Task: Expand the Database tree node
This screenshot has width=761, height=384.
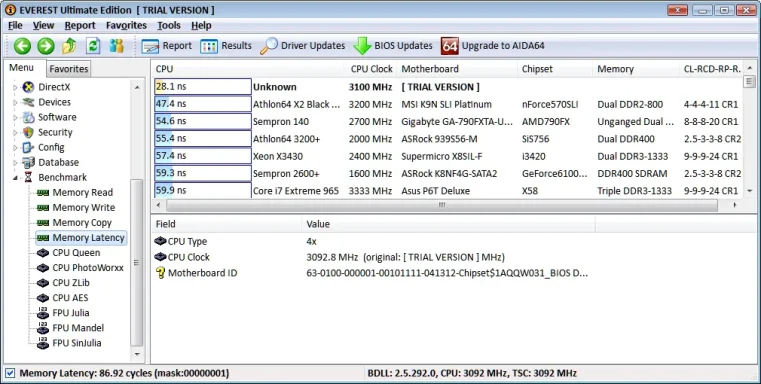Action: point(15,163)
